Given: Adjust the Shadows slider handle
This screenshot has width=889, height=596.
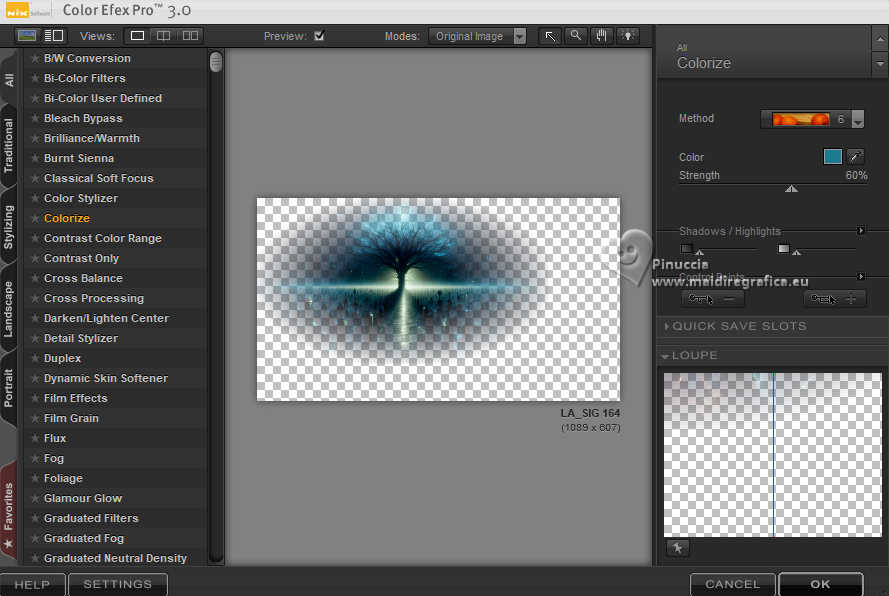Looking at the screenshot, I should (700, 252).
